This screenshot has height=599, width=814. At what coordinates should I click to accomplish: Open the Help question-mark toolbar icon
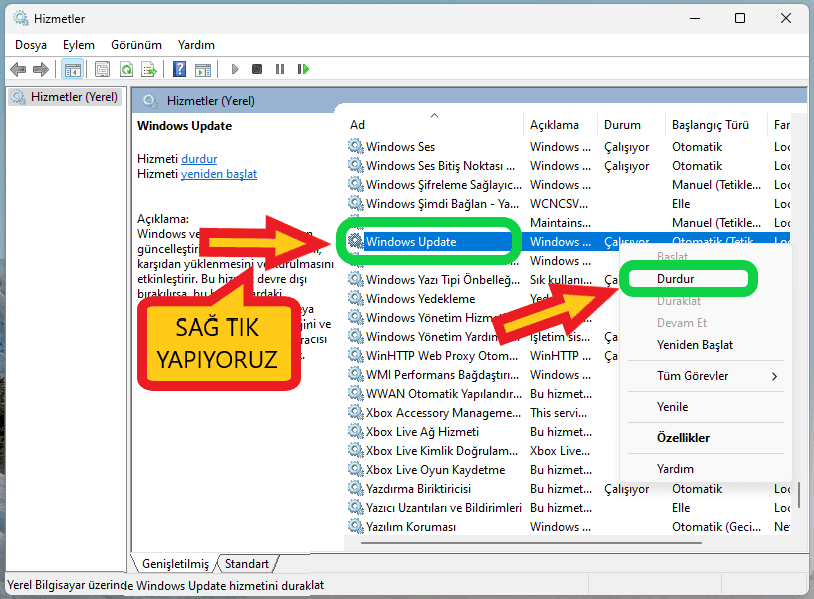pyautogui.click(x=180, y=69)
